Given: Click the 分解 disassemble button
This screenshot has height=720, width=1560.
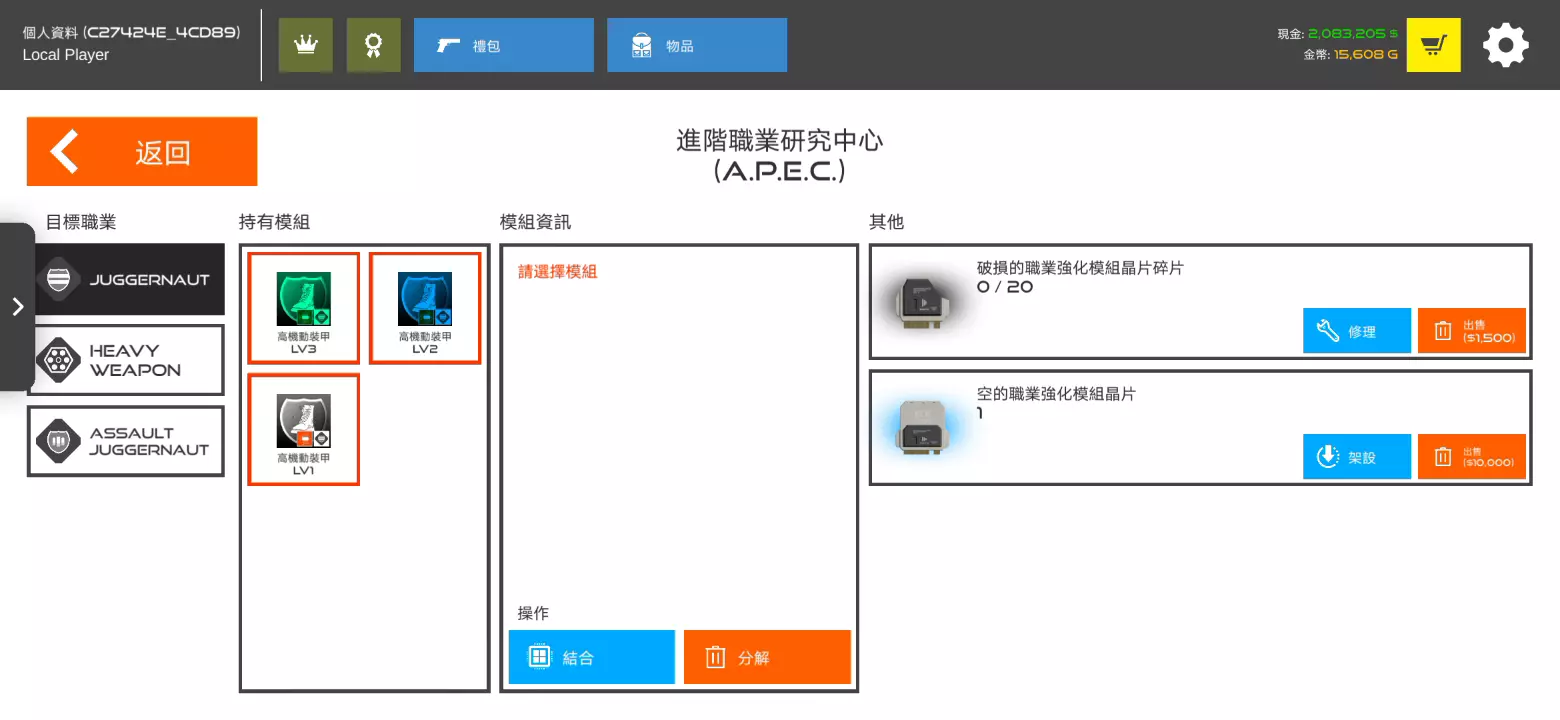Looking at the screenshot, I should pos(767,657).
